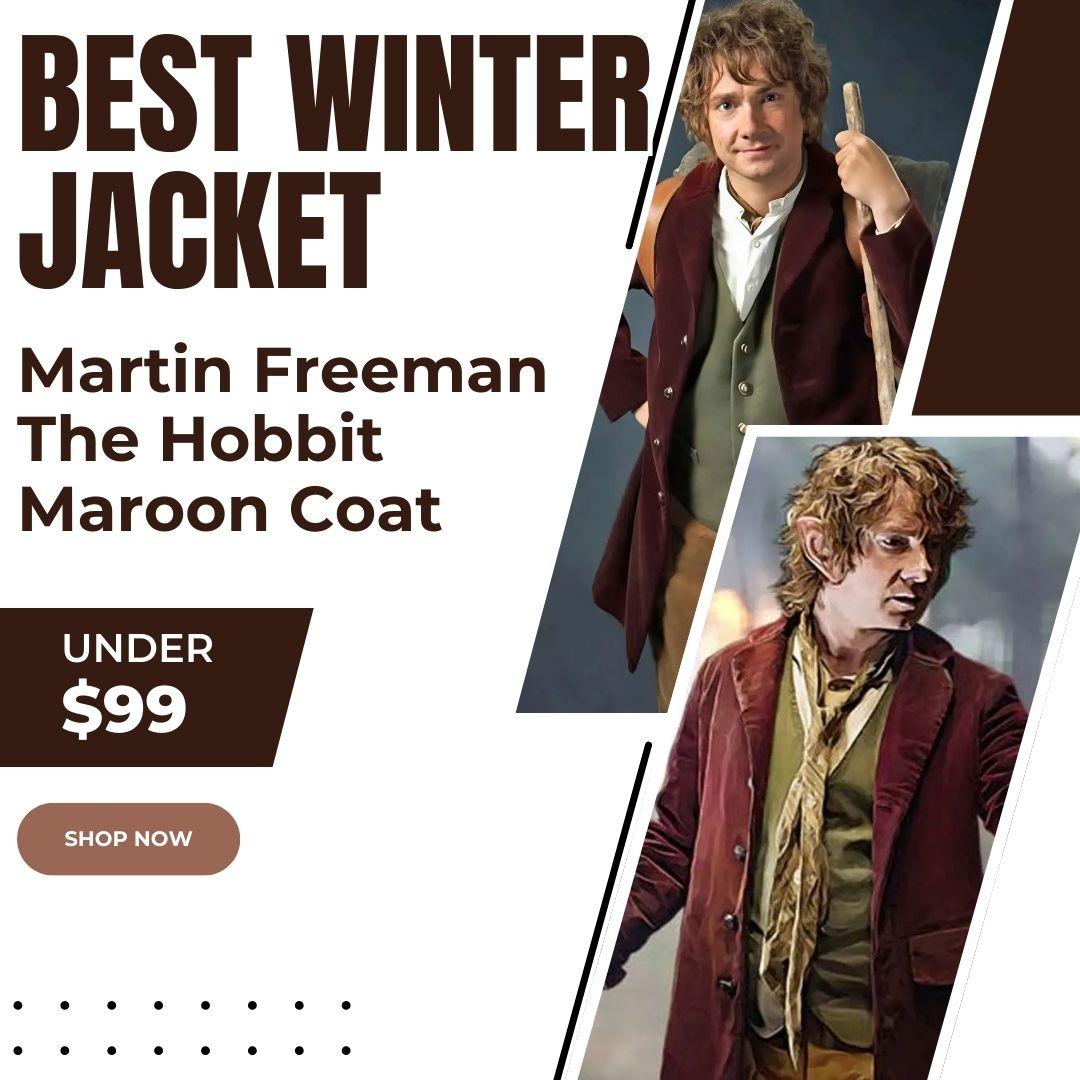Click the black diagonal stripe near top photo
Image resolution: width=1080 pixels, height=1080 pixels.
click(659, 124)
